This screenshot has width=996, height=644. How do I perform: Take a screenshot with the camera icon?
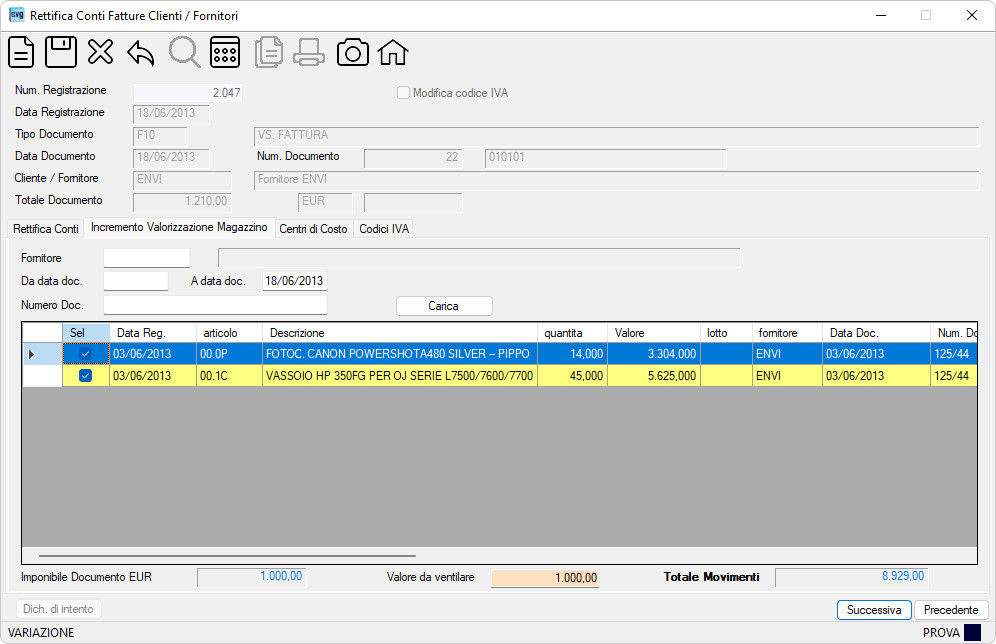coord(353,52)
